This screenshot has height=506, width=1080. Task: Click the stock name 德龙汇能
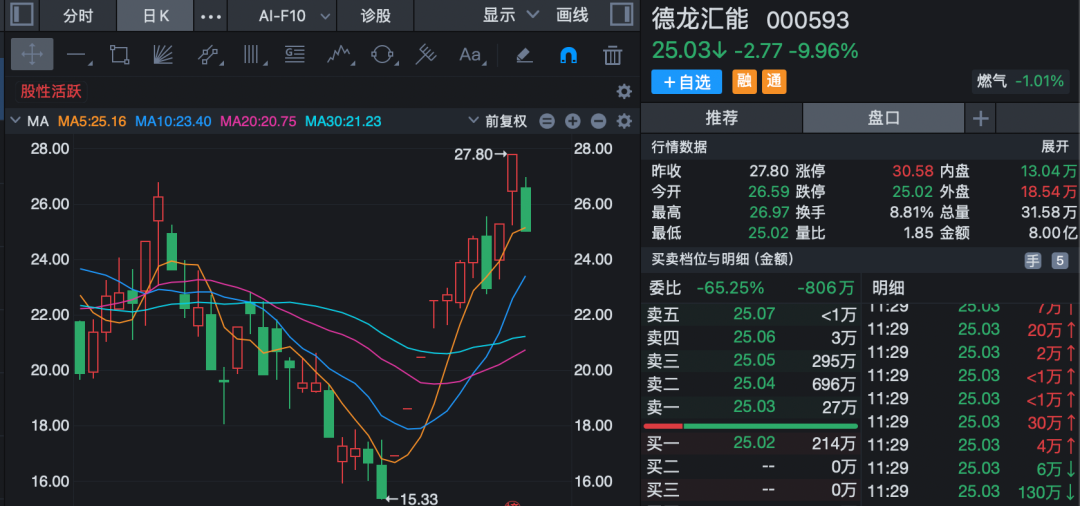pos(700,19)
